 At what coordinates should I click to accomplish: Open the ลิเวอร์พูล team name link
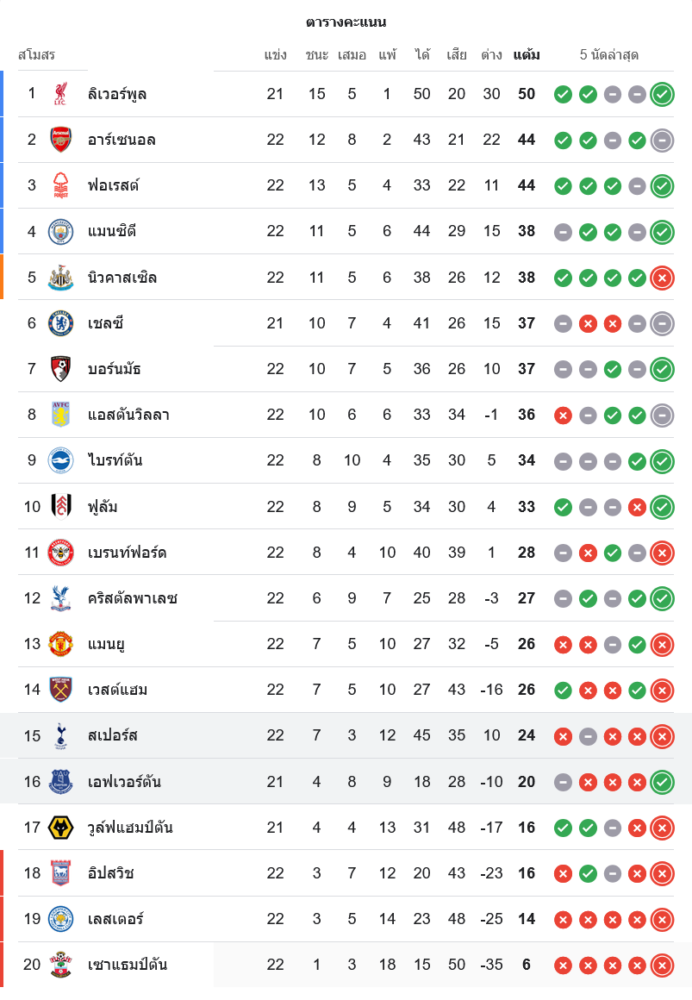118,94
